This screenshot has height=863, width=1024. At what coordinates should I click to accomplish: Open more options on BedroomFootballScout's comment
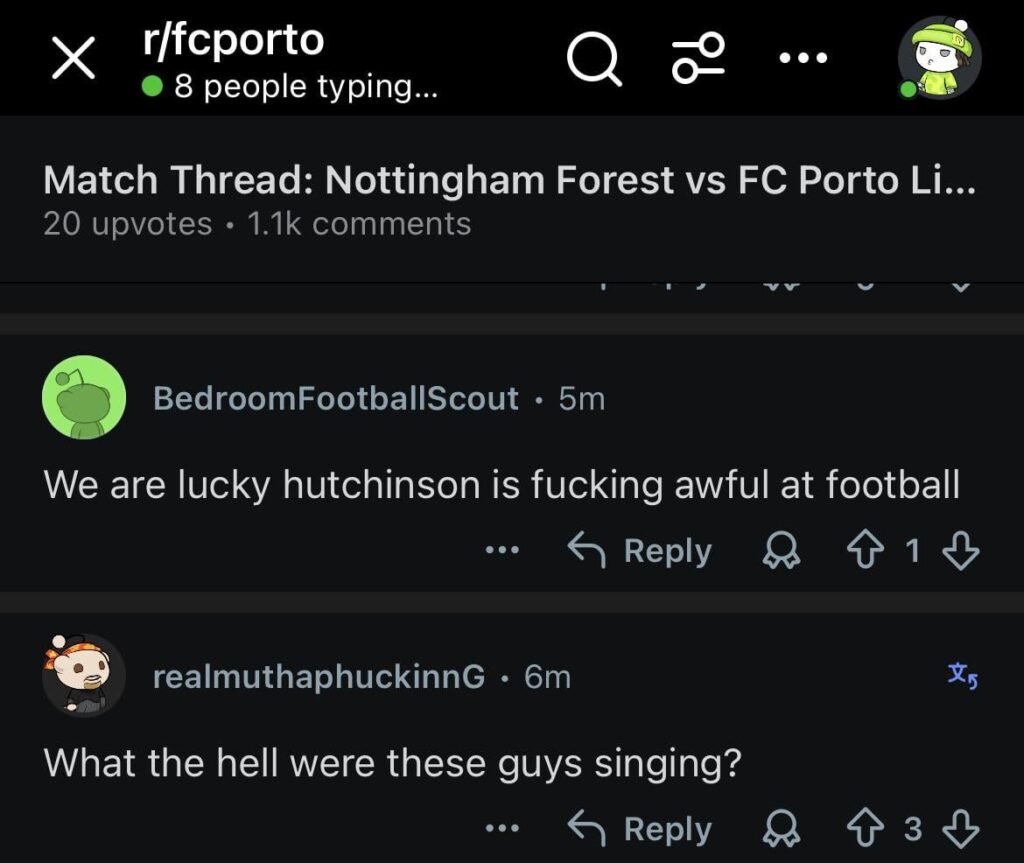pyautogui.click(x=501, y=549)
